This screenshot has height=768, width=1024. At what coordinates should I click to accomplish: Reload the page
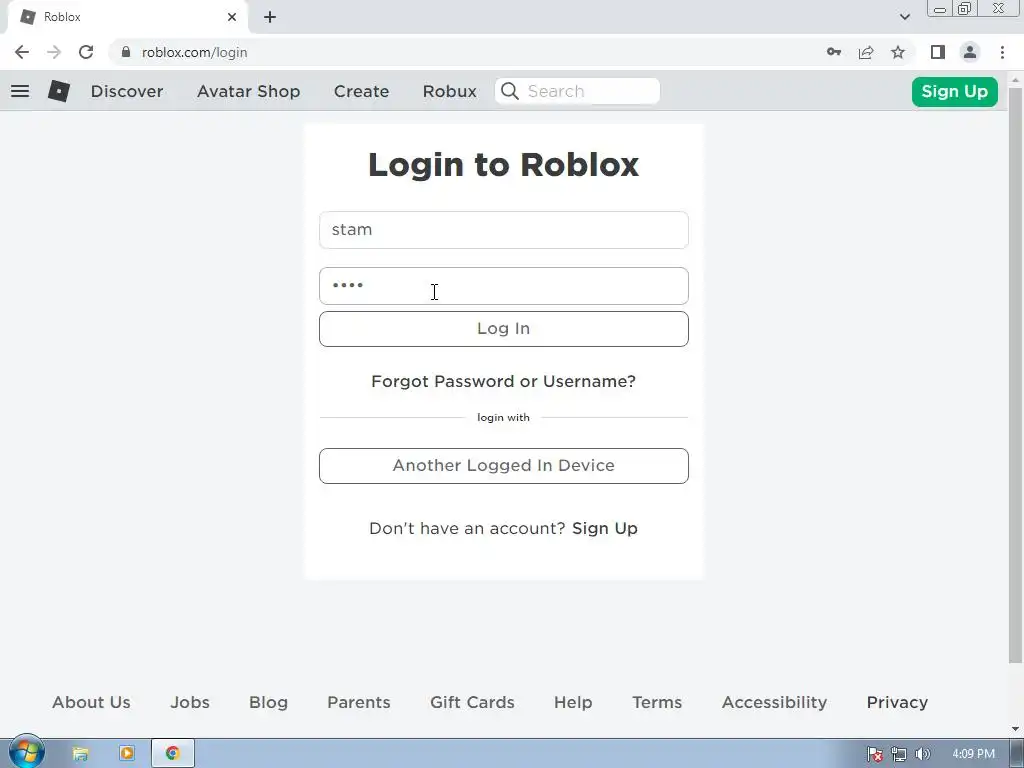pyautogui.click(x=86, y=52)
